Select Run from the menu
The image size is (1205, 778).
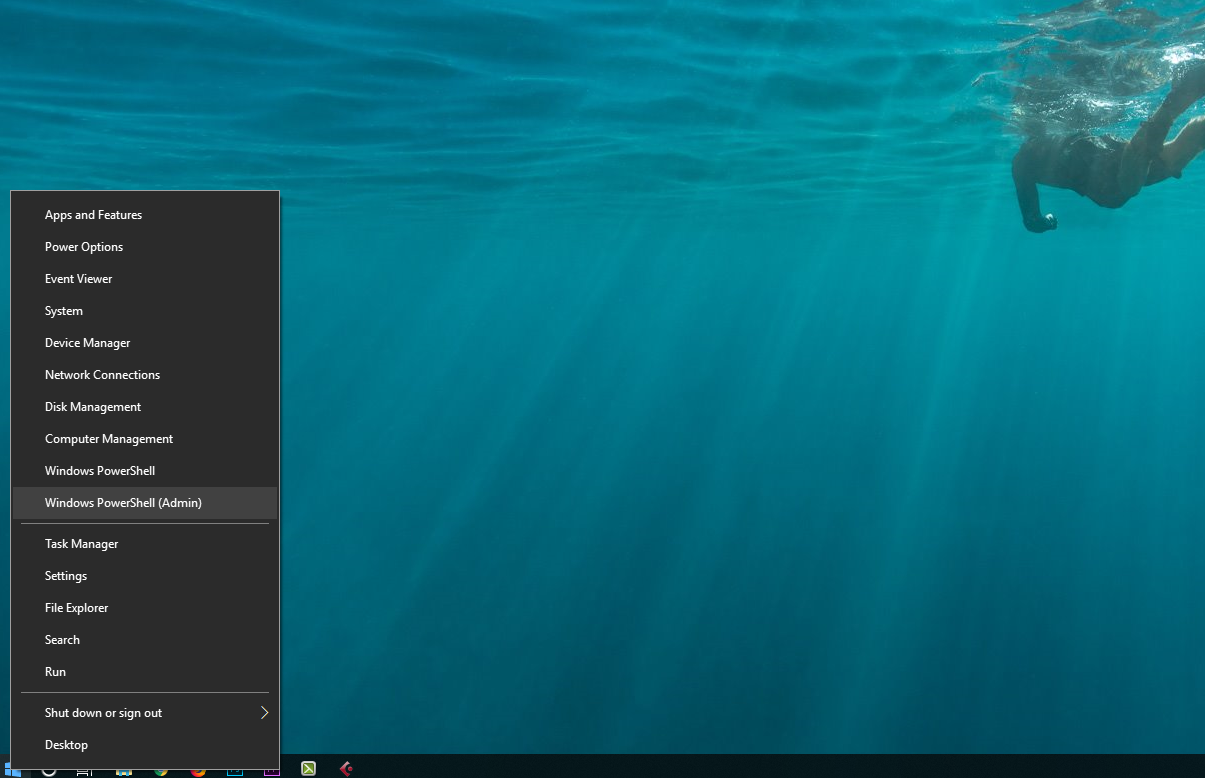(55, 672)
